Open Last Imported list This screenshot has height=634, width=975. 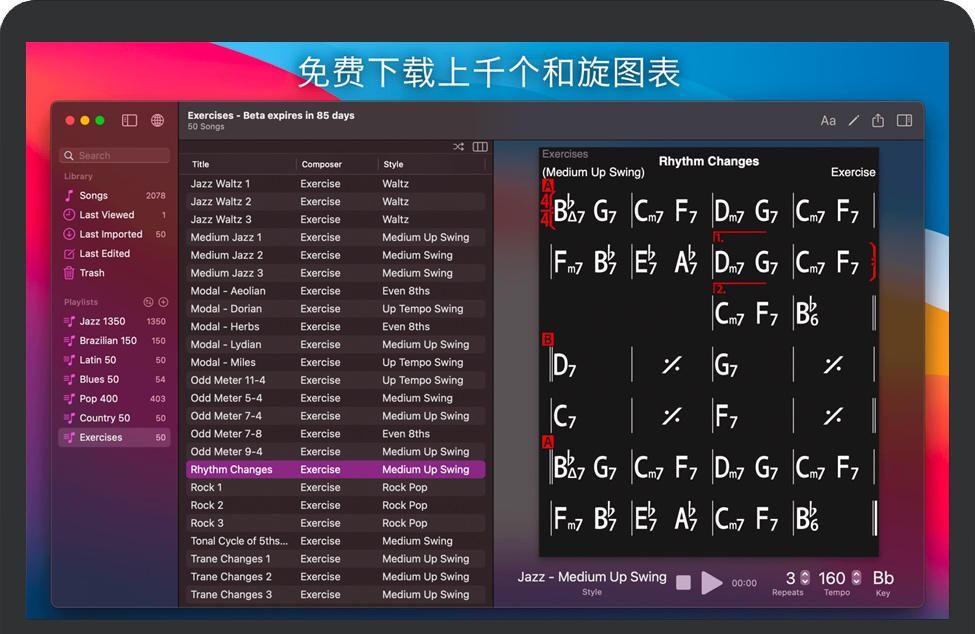tap(114, 234)
